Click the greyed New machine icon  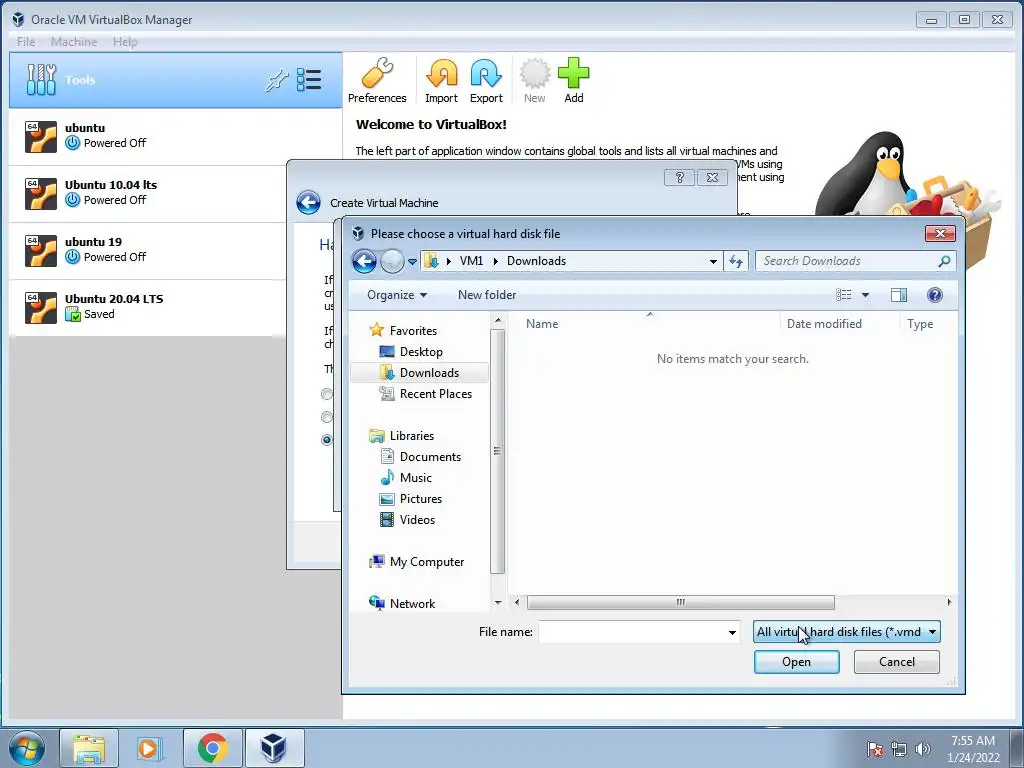(x=534, y=80)
